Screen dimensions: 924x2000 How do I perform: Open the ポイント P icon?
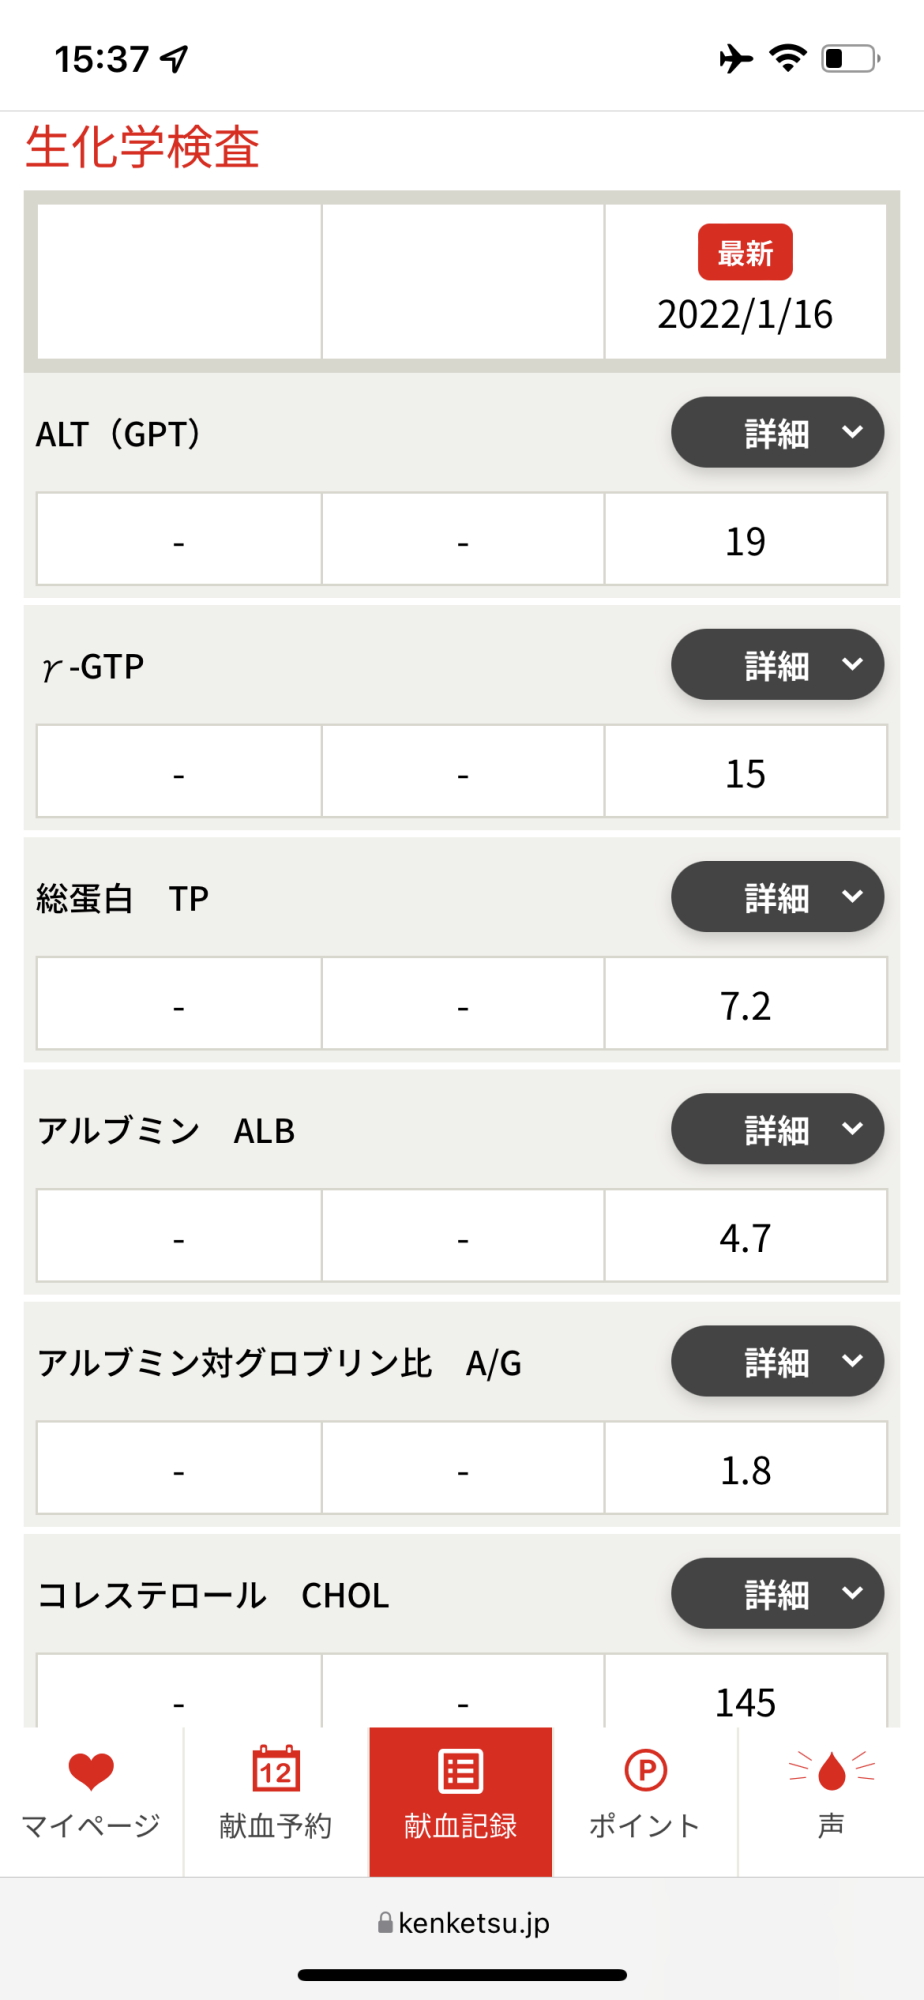tap(646, 1770)
